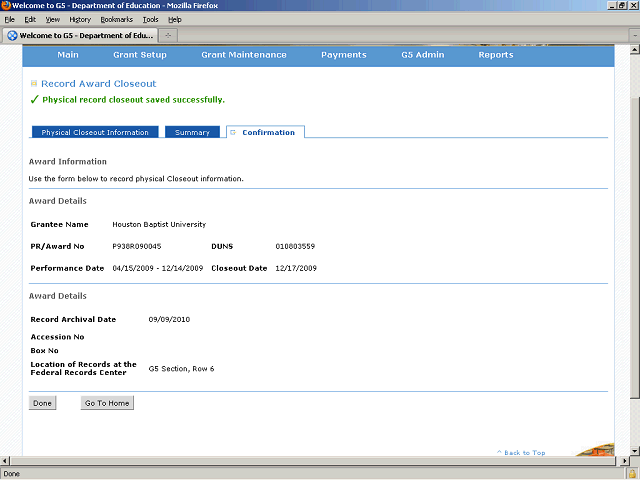
Task: Follow the Back to Top link
Action: 521,453
